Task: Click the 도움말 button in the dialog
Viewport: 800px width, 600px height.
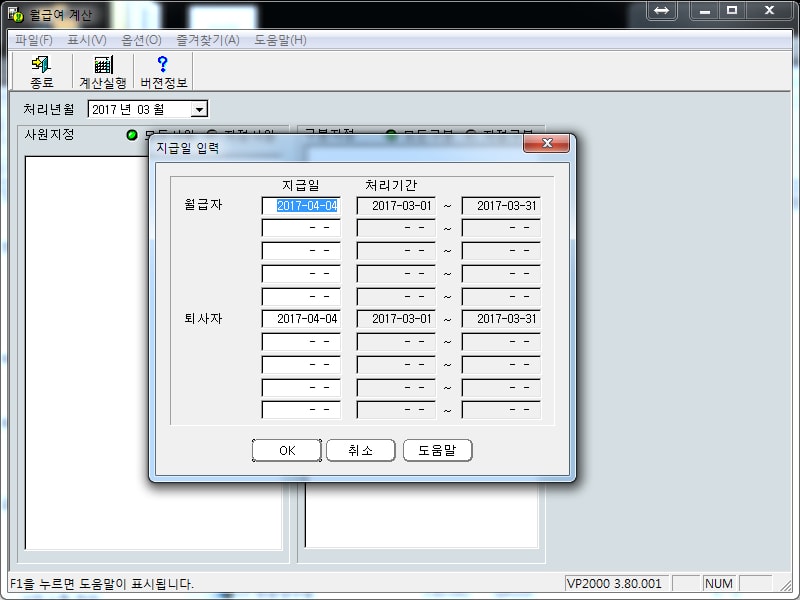Action: (437, 451)
